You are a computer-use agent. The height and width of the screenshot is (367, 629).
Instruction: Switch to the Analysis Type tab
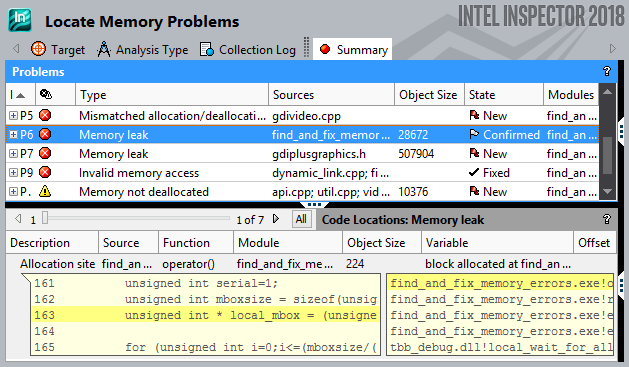142,49
